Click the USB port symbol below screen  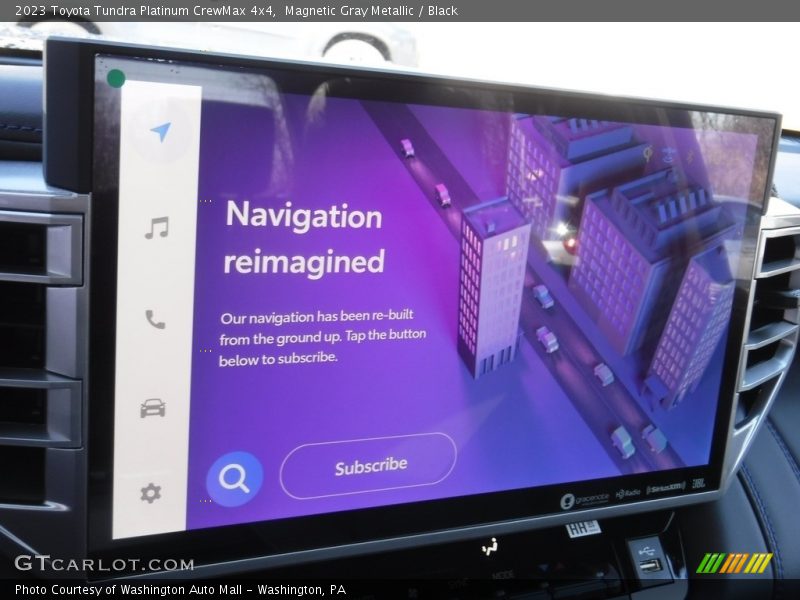[x=646, y=551]
